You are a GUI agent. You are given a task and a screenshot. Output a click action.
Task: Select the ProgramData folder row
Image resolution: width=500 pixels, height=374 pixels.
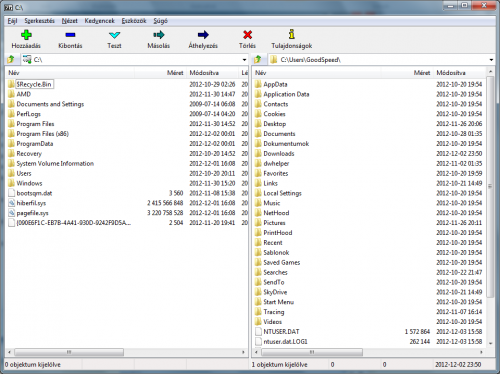click(127, 144)
